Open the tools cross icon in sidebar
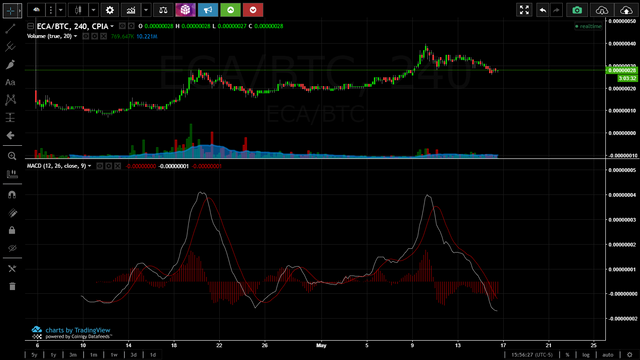Screen dimensions: 640x360 [x=12, y=269]
